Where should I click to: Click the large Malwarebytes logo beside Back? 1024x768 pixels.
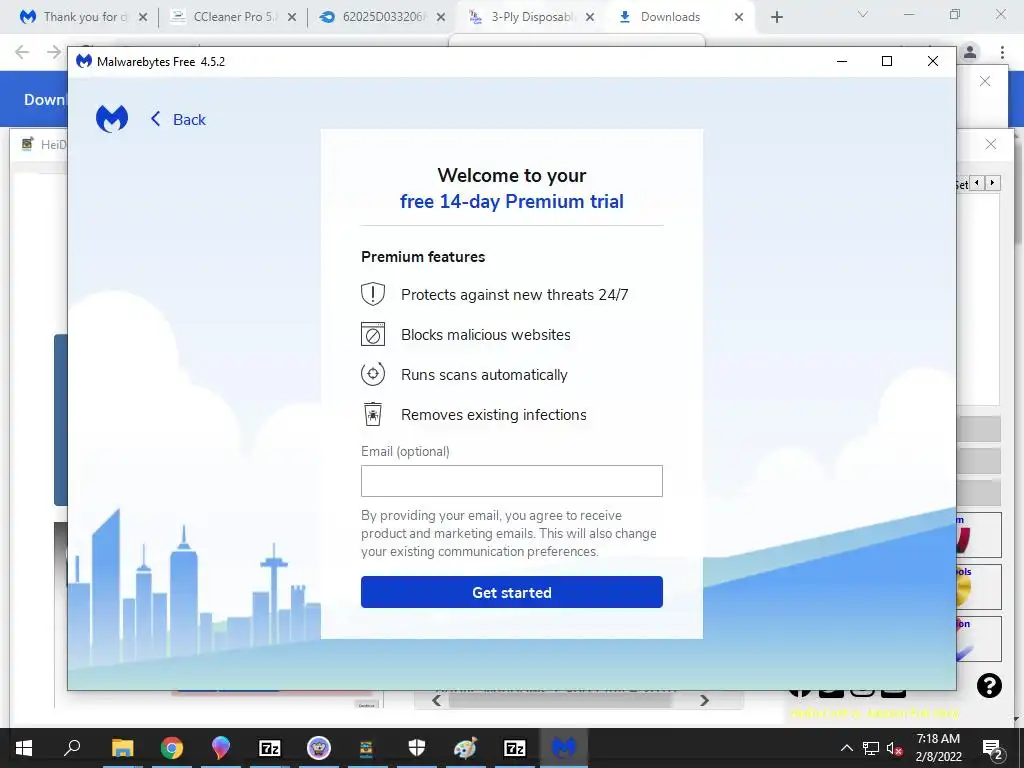click(x=112, y=119)
